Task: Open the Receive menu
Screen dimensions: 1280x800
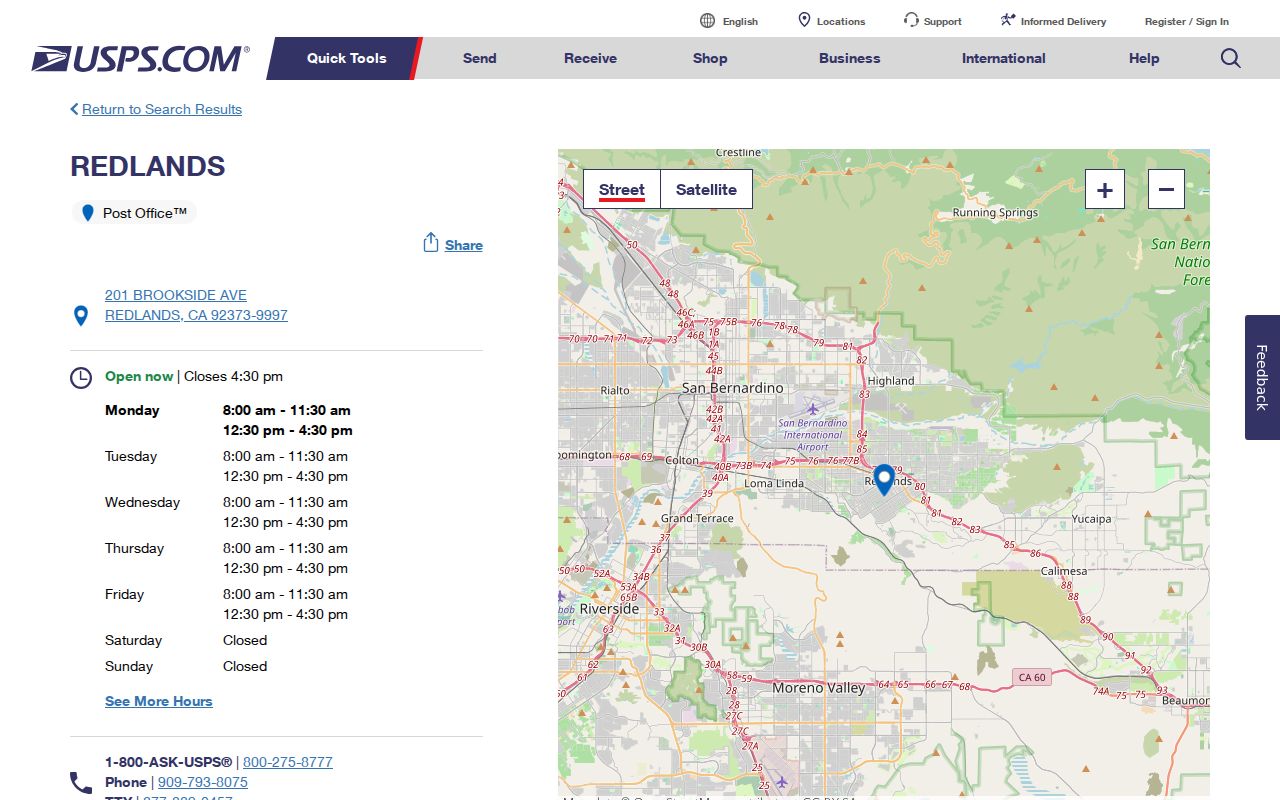Action: point(590,58)
